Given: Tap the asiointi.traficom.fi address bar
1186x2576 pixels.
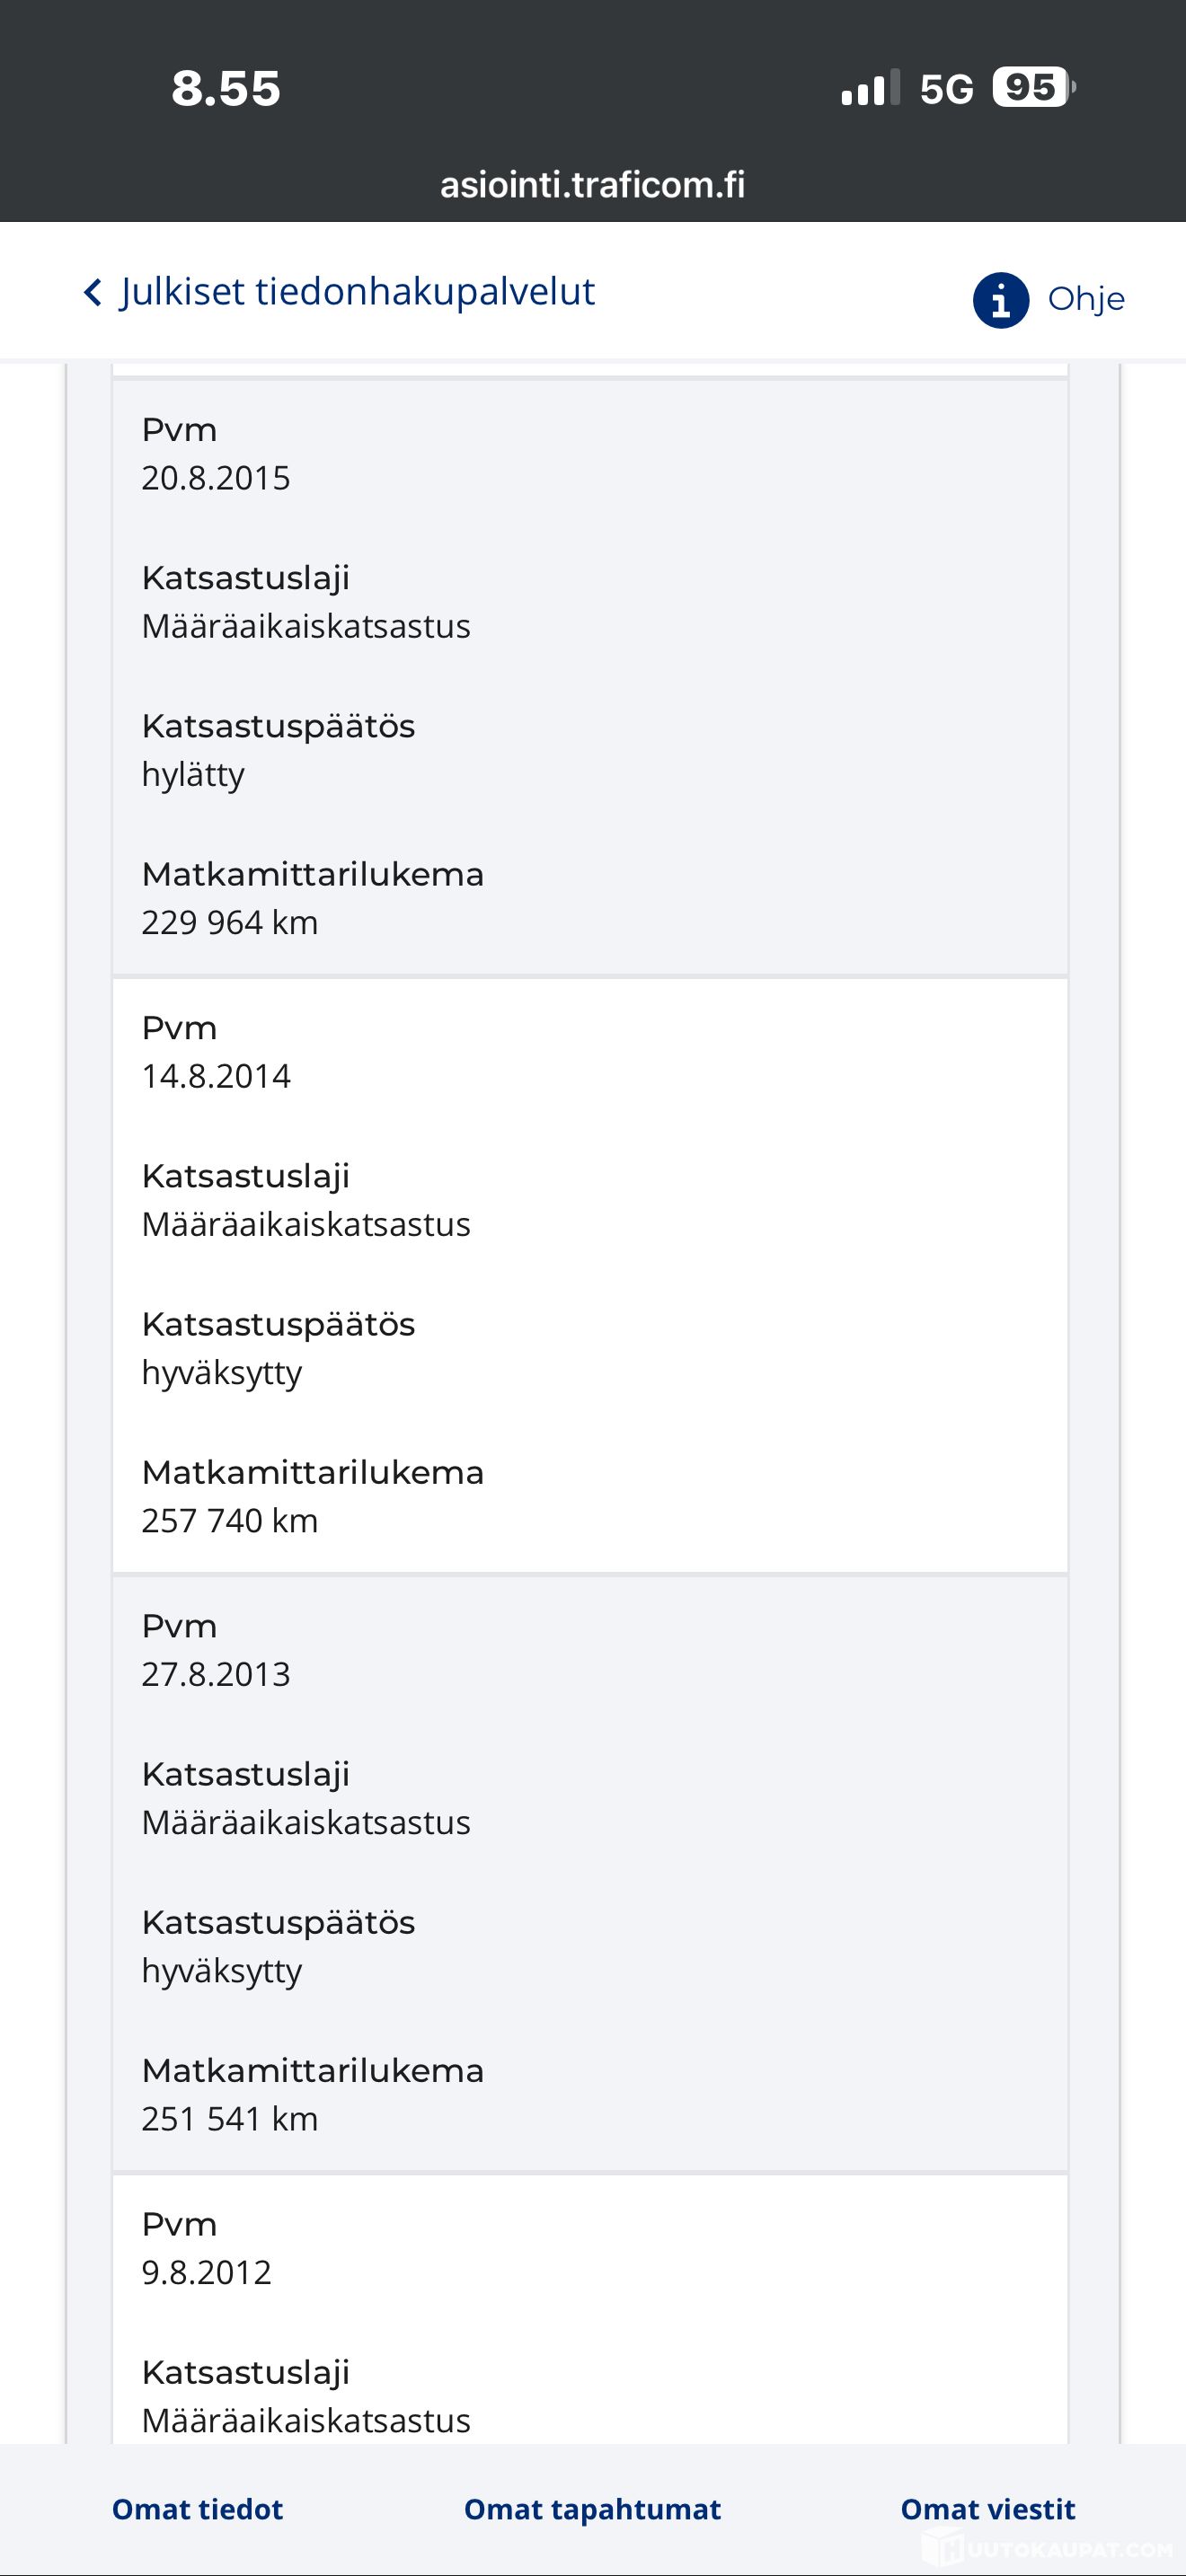Looking at the screenshot, I should click(592, 185).
